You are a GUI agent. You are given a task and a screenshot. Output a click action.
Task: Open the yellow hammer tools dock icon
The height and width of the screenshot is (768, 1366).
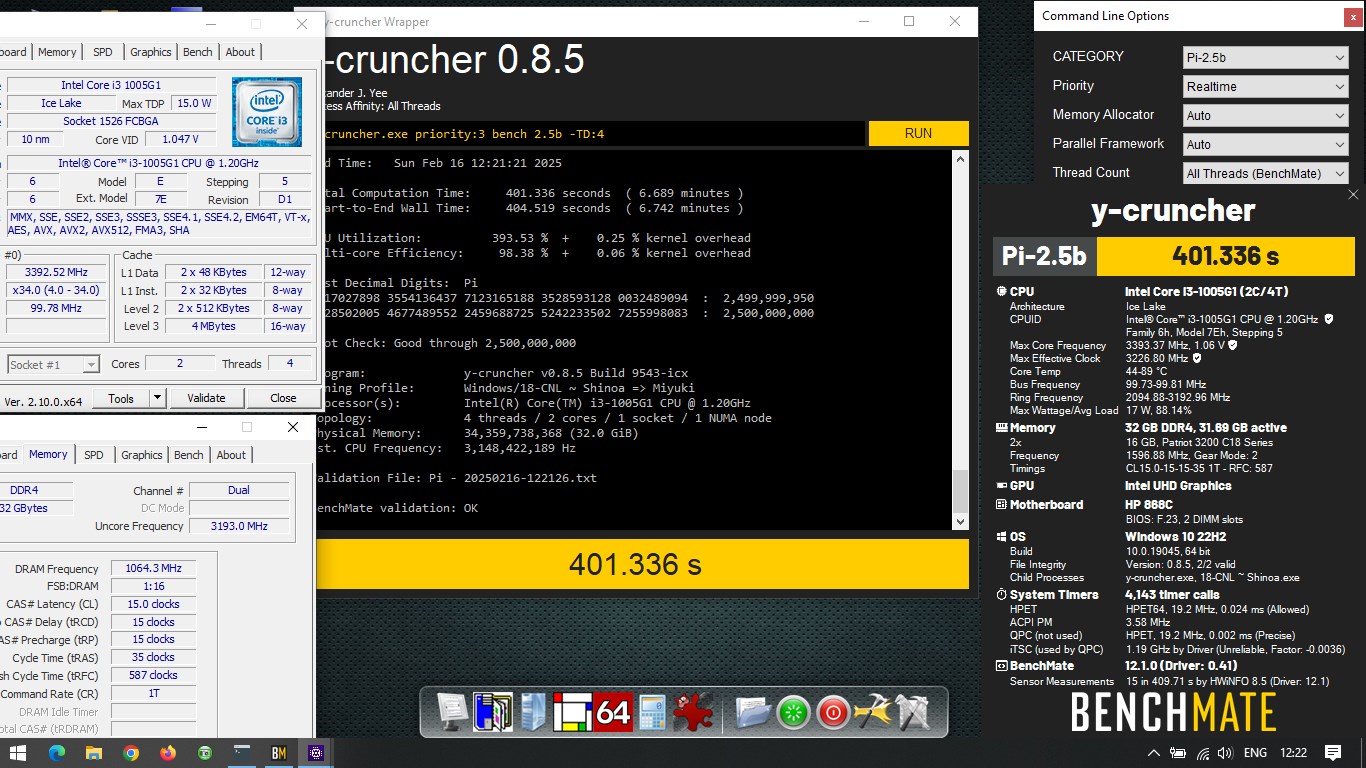pyautogui.click(x=873, y=713)
